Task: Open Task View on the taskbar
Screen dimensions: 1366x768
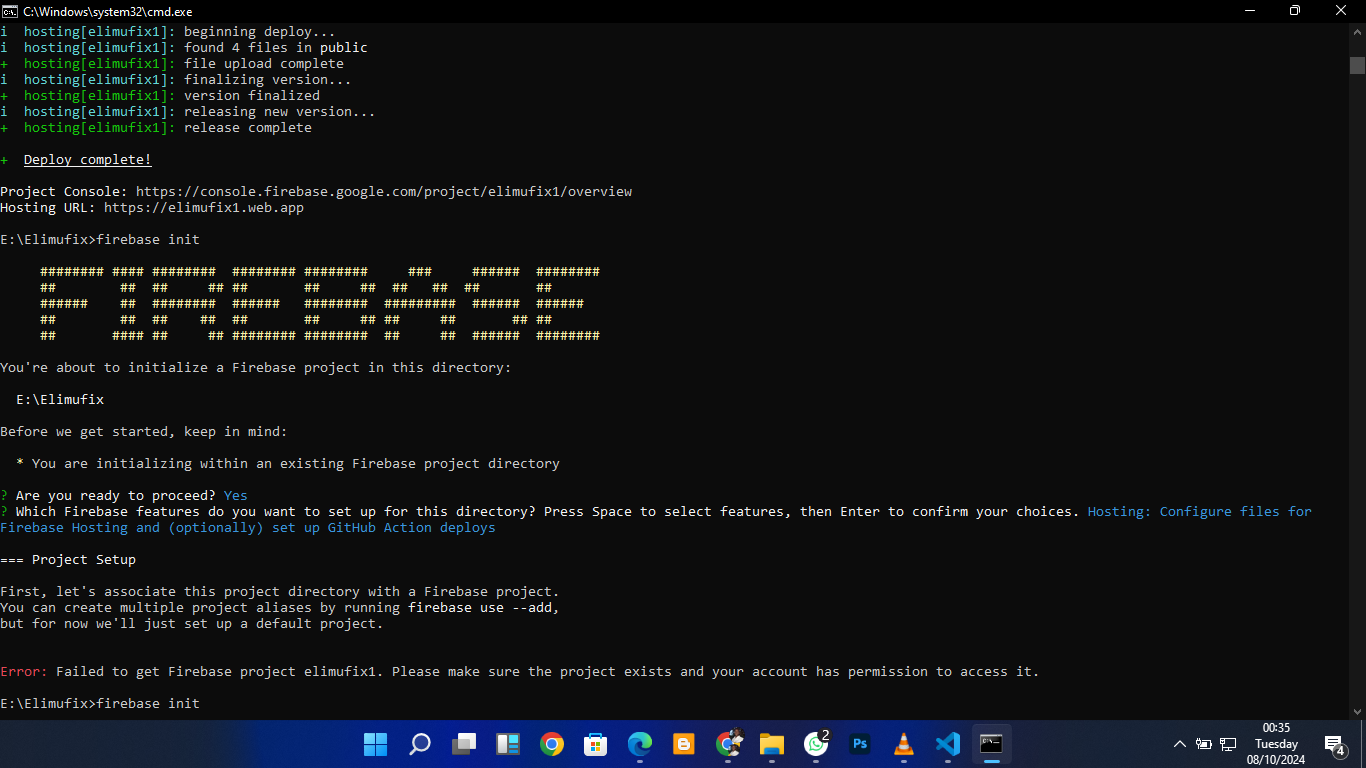Action: point(464,744)
